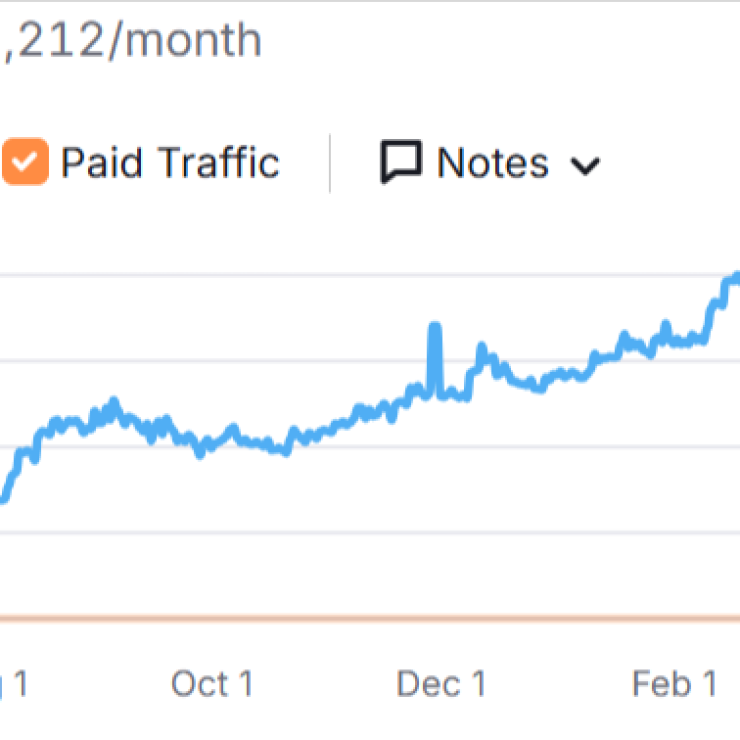This screenshot has height=740, width=740.
Task: Open Notes by clicking its text label
Action: point(493,163)
